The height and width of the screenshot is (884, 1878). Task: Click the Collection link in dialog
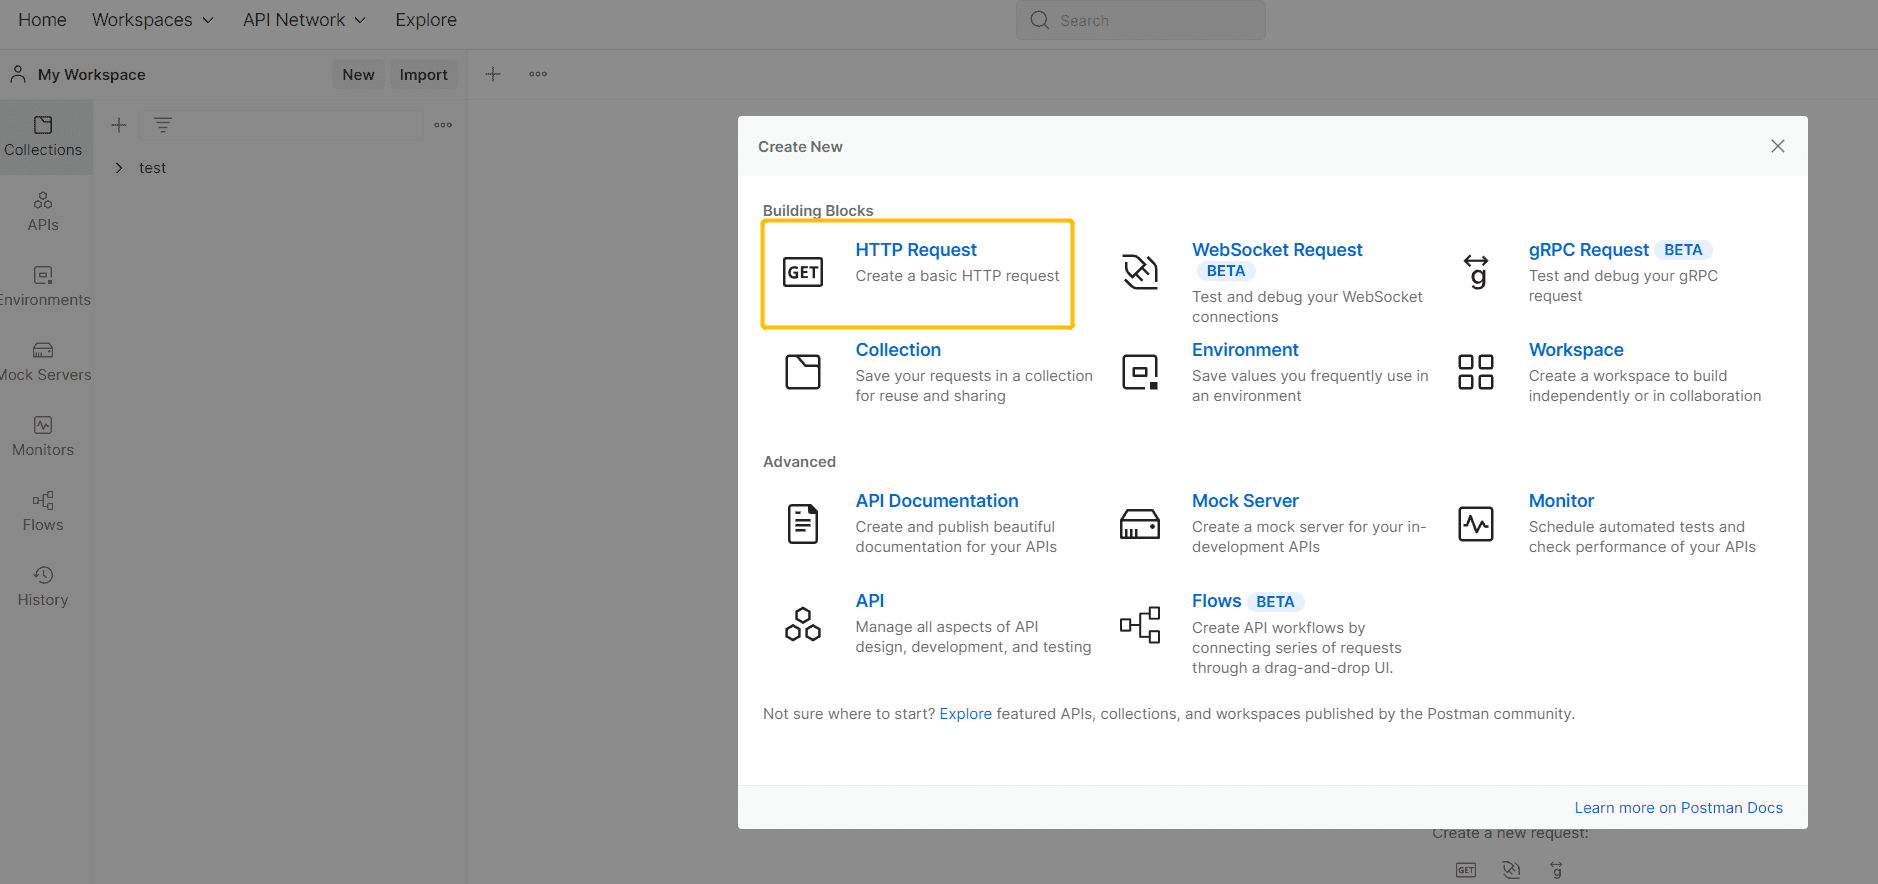[x=898, y=350]
